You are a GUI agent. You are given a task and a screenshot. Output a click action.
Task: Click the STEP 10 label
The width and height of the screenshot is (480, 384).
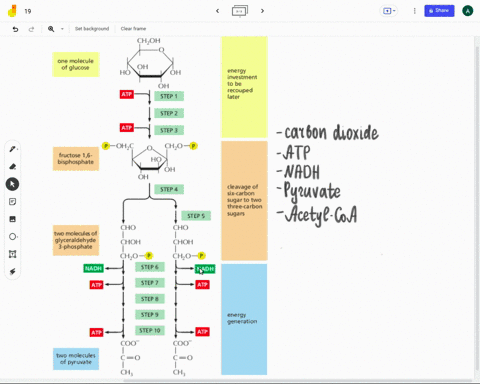tap(150, 330)
